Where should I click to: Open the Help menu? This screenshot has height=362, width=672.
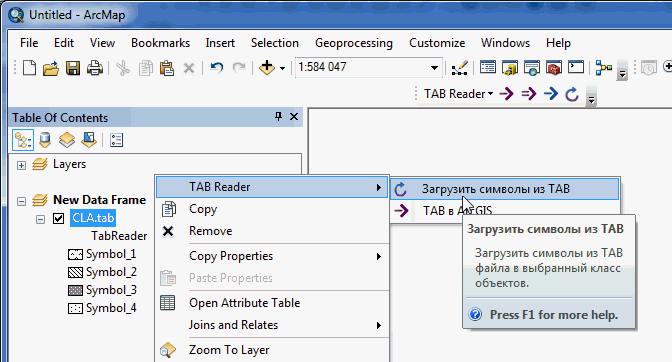tap(558, 43)
